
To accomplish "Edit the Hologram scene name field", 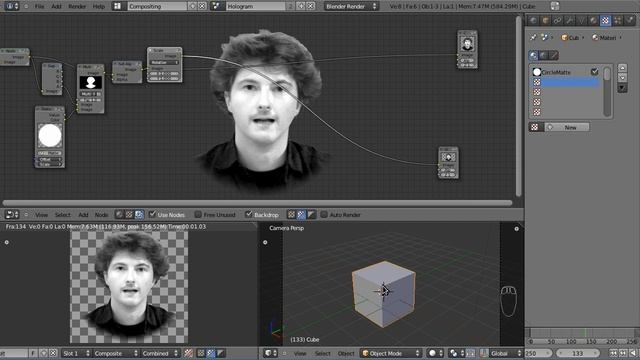I will [255, 6].
